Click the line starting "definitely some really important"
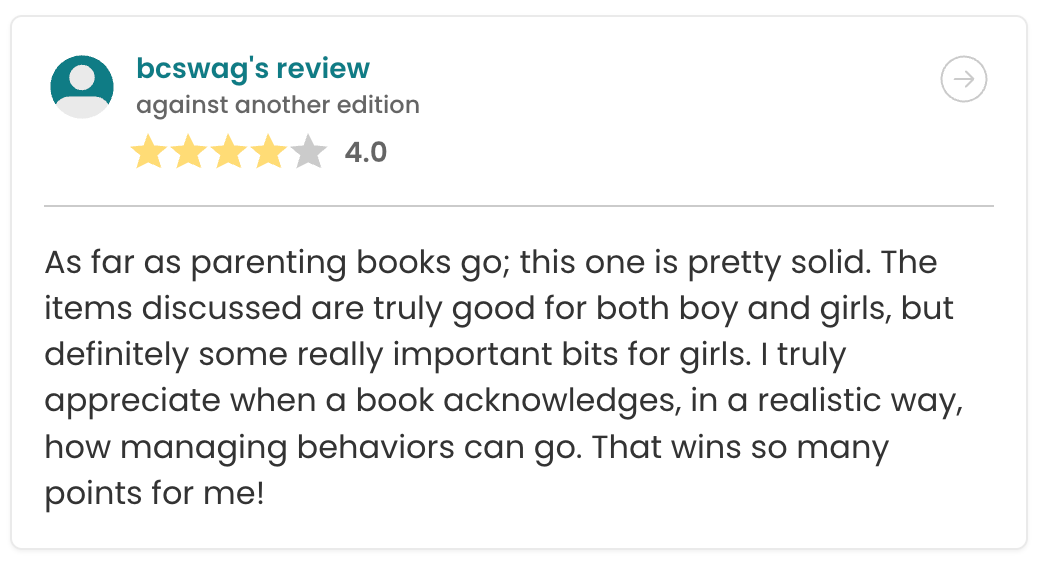 coord(445,355)
